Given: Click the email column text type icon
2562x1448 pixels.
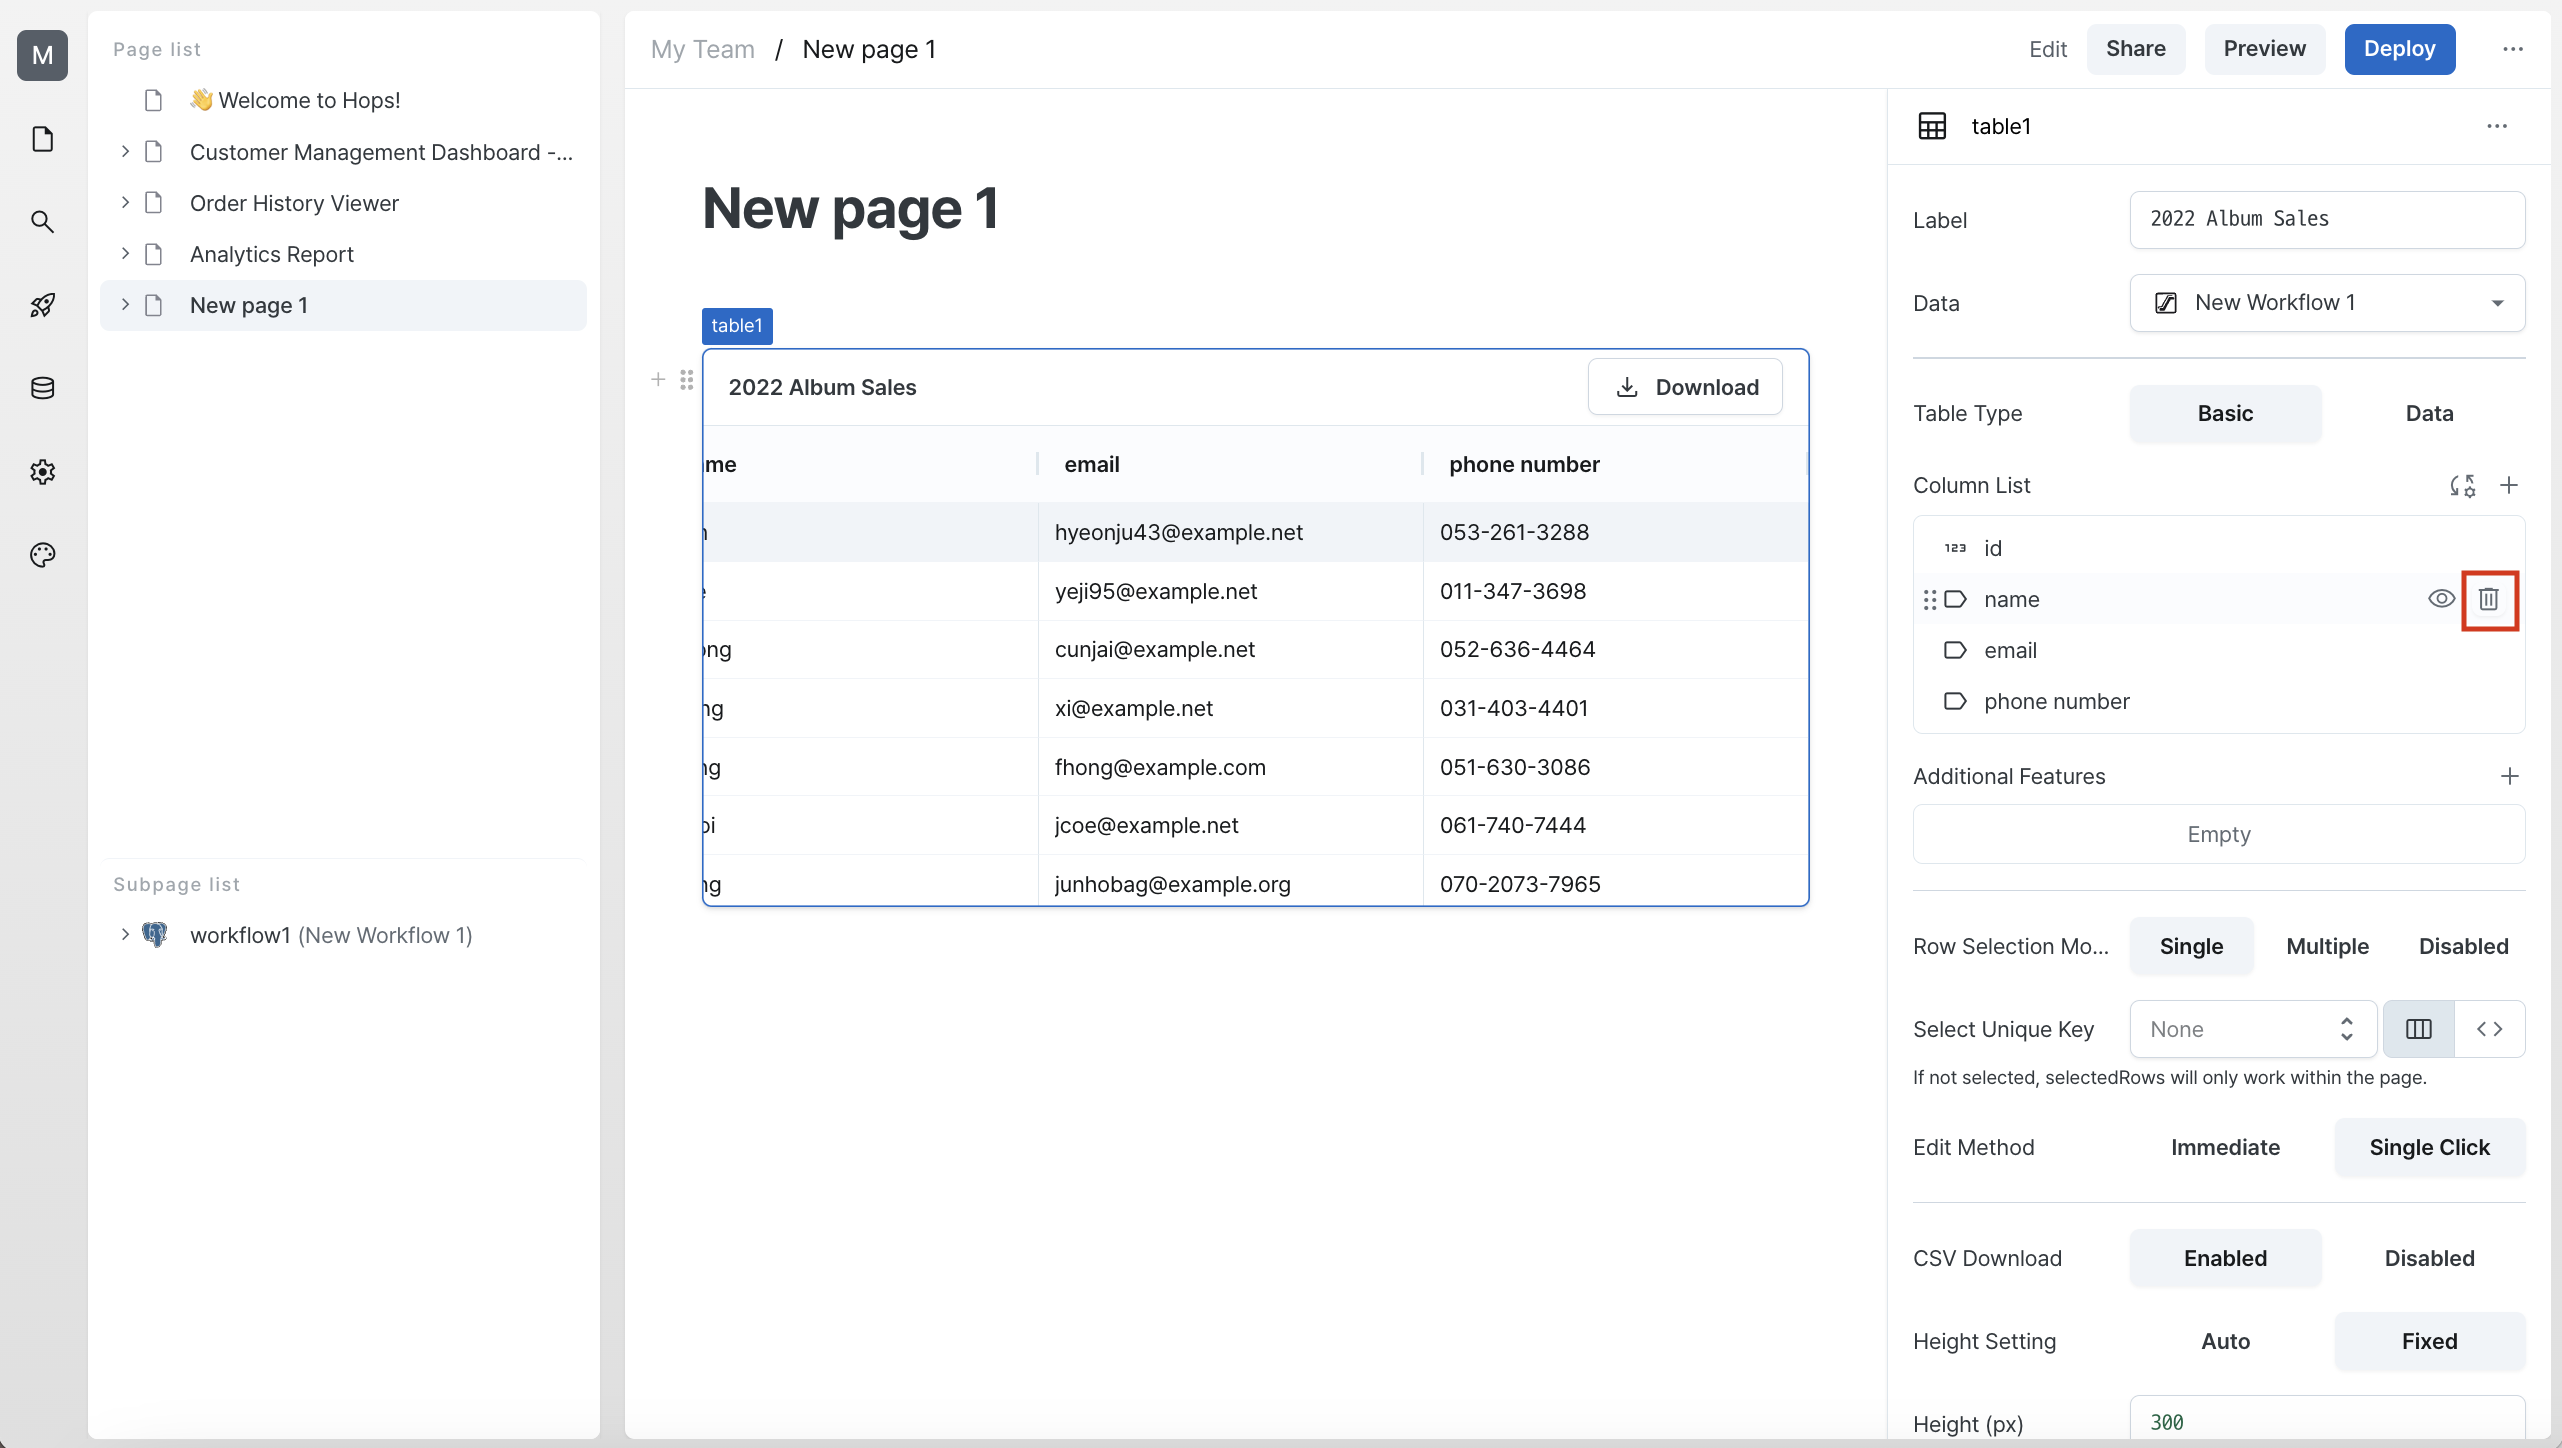Looking at the screenshot, I should (x=1955, y=650).
